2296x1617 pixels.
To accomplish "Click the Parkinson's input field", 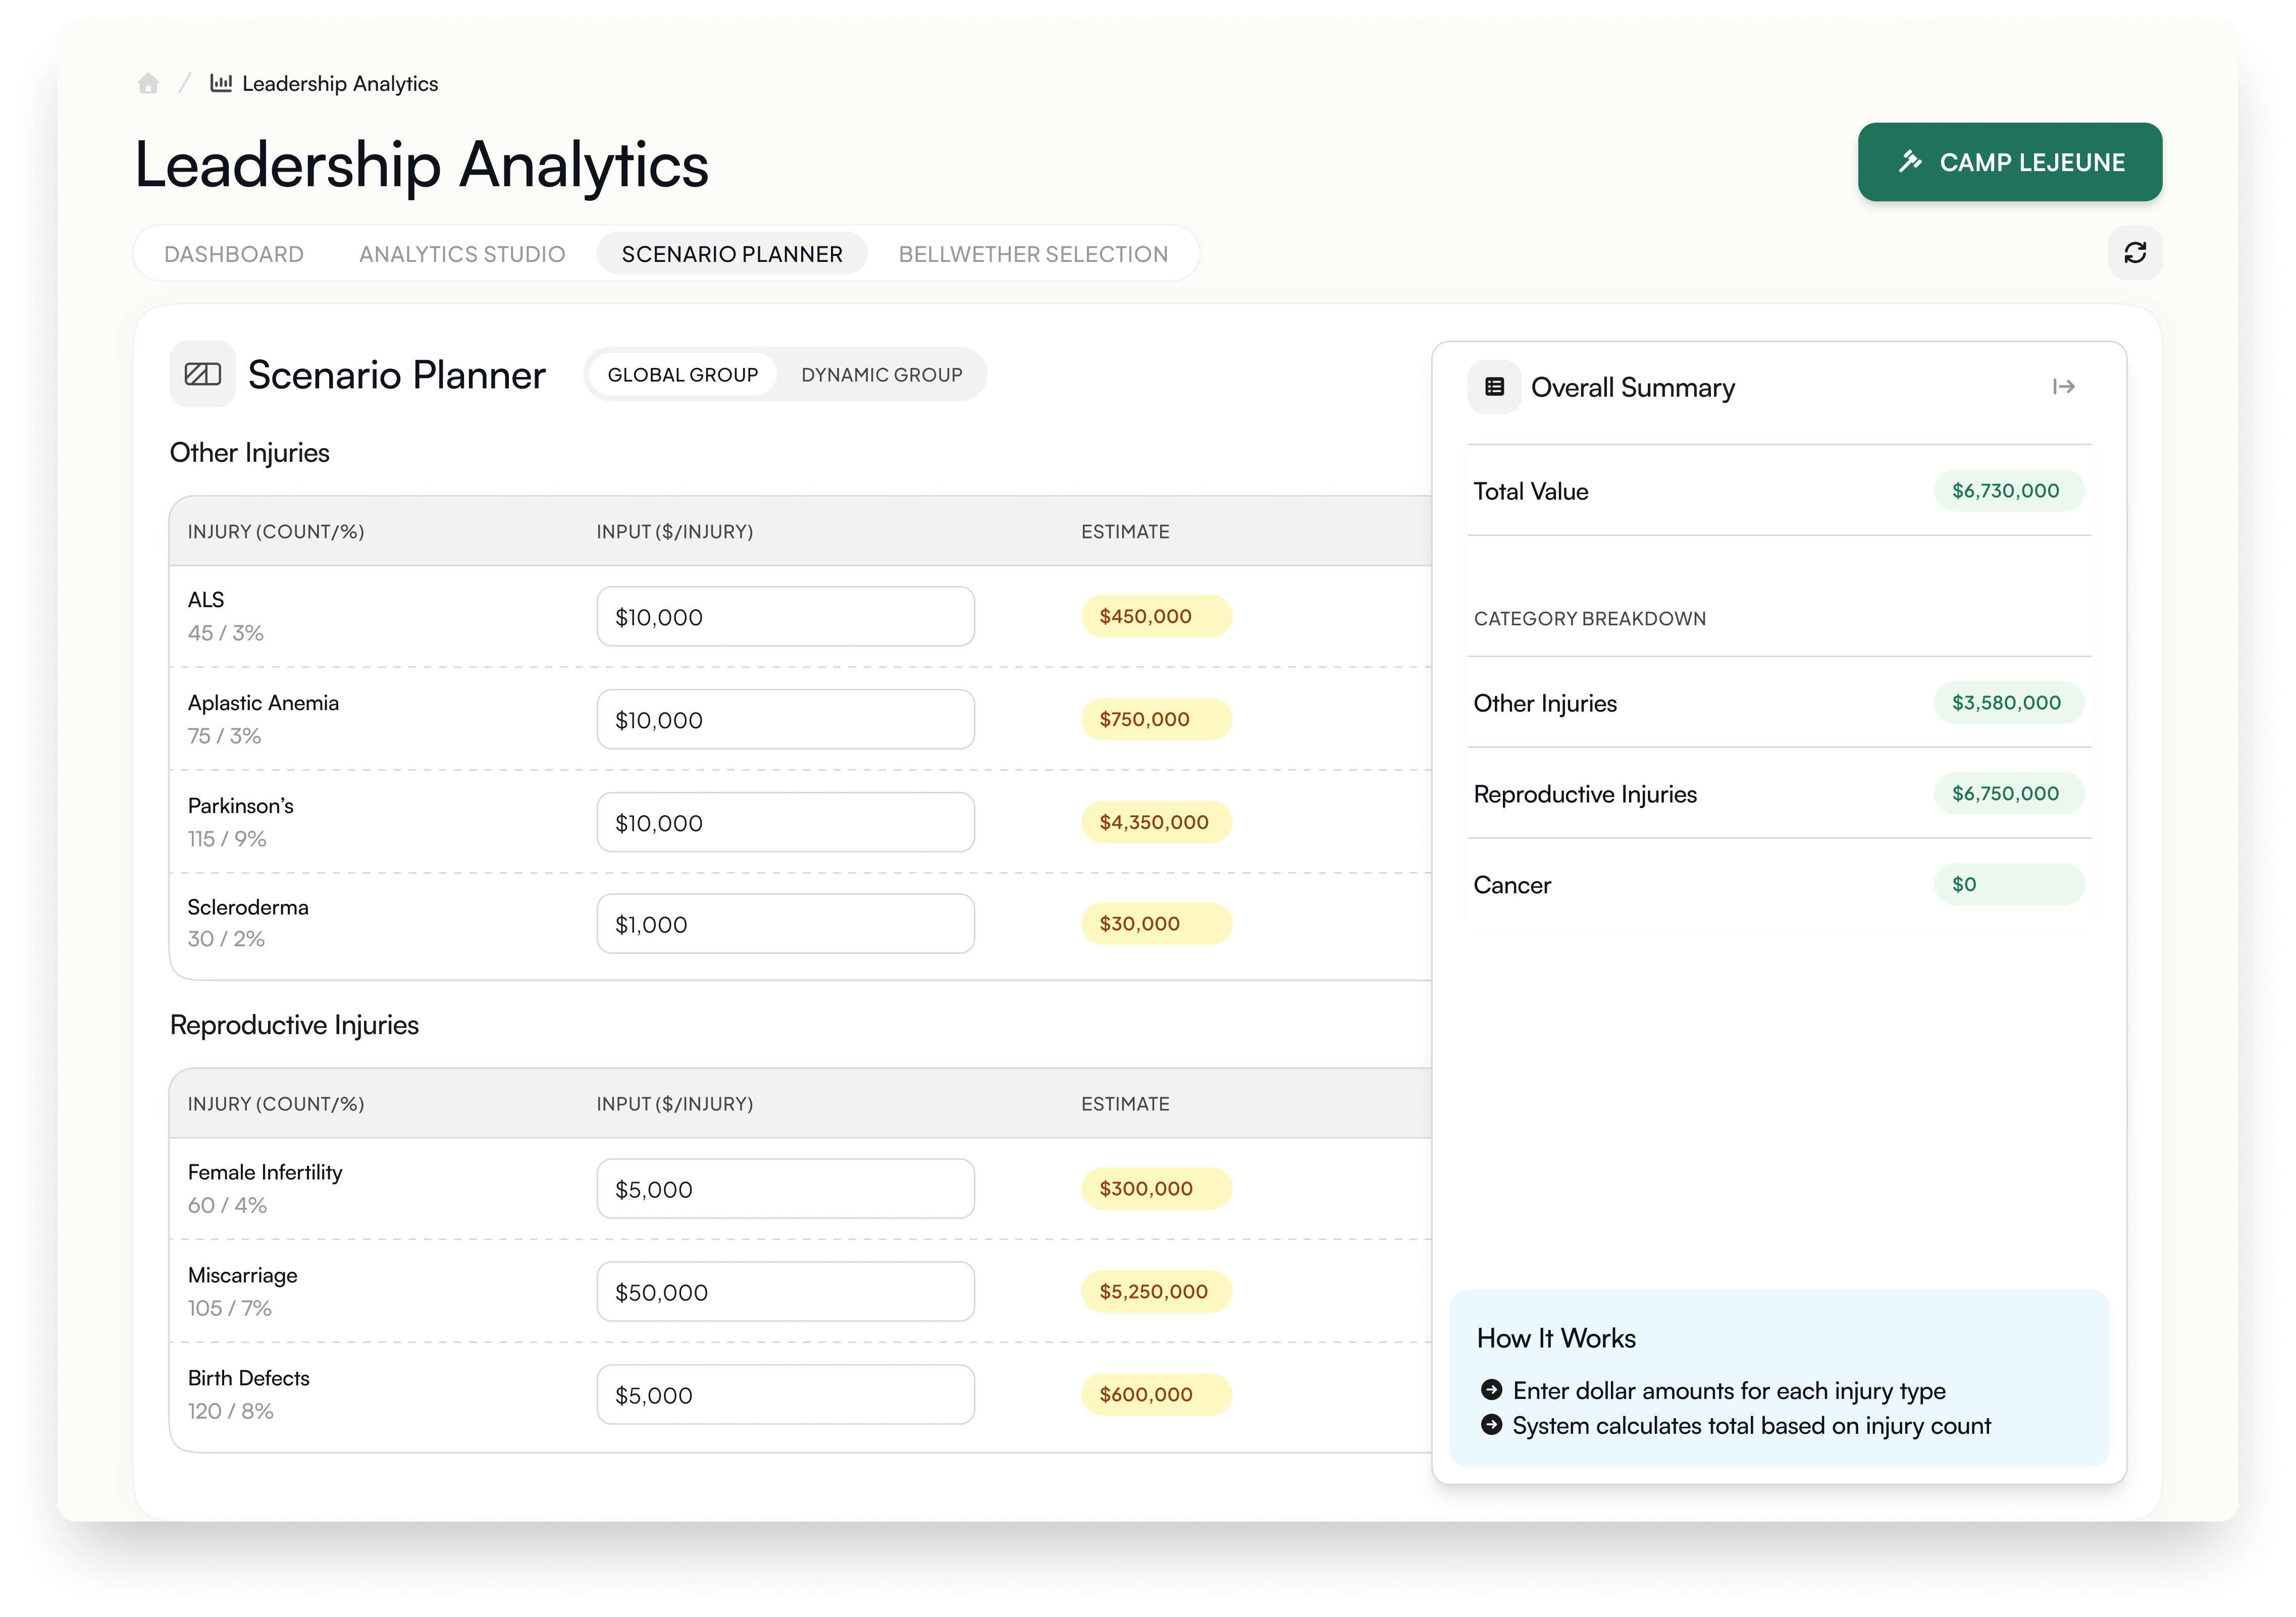I will (x=785, y=823).
